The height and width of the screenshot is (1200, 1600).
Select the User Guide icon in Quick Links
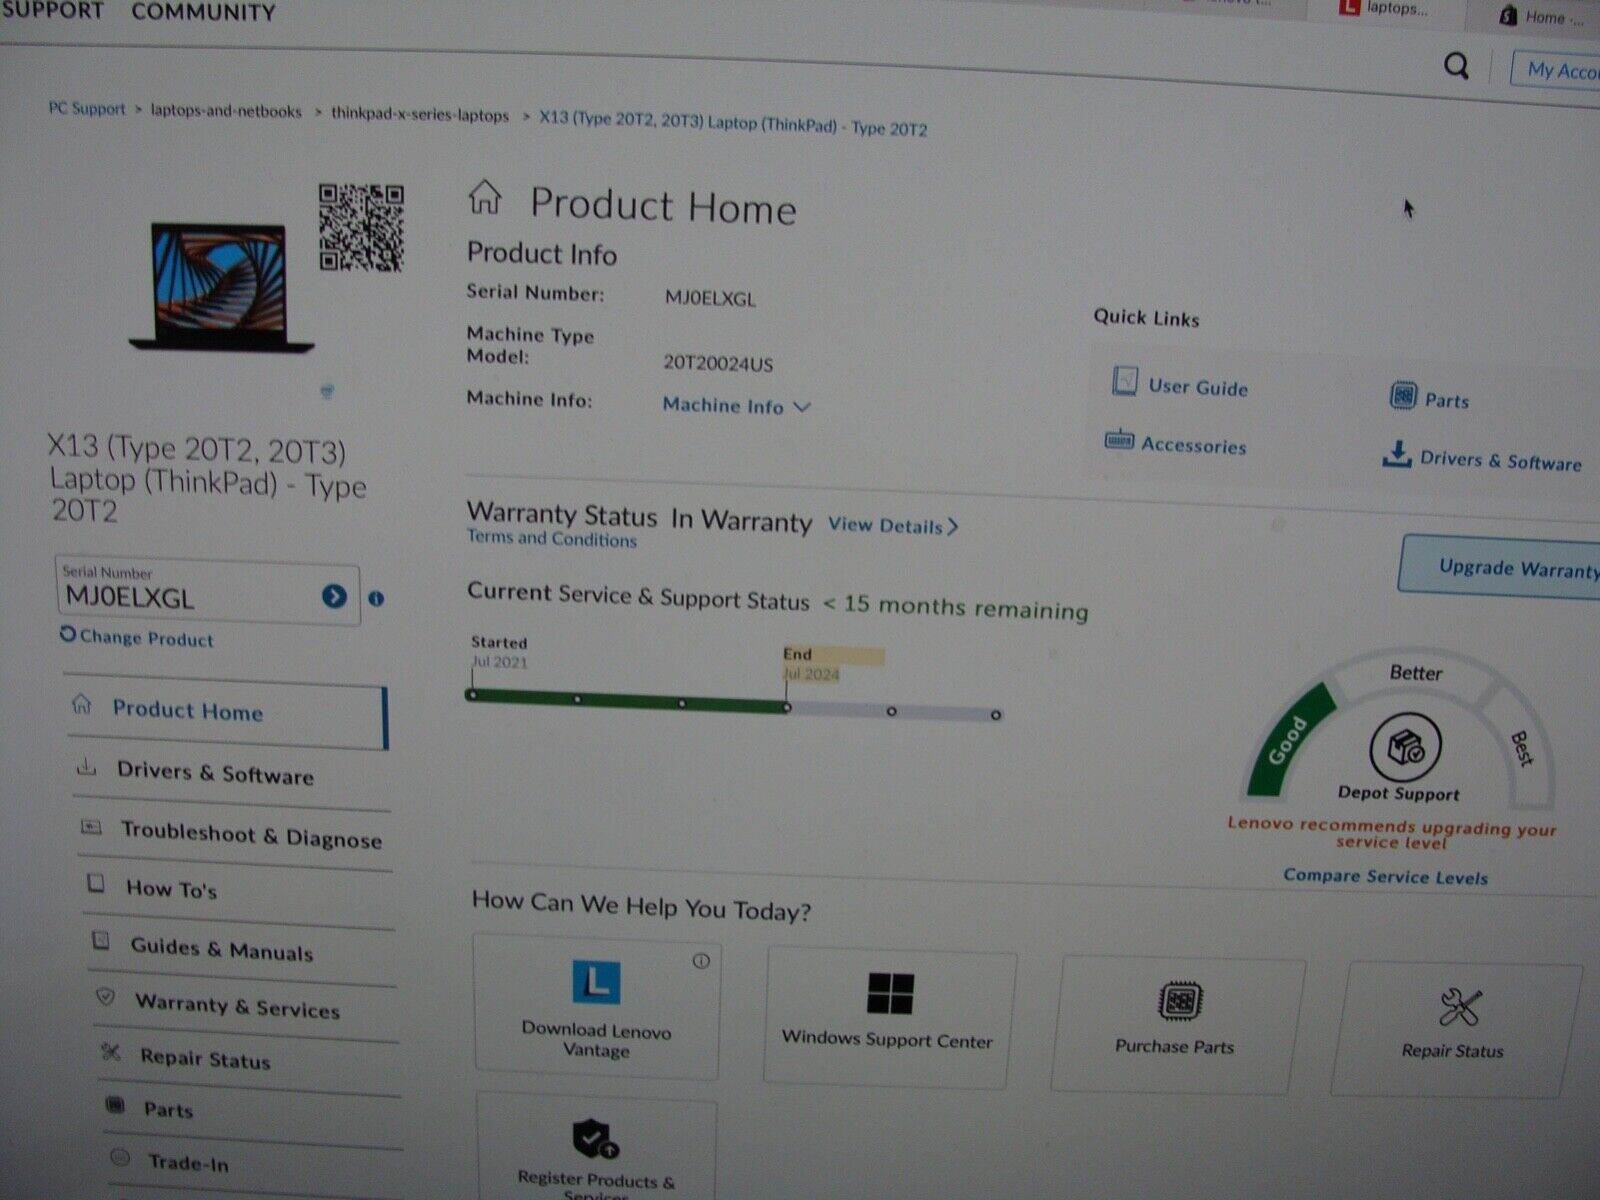pos(1124,382)
